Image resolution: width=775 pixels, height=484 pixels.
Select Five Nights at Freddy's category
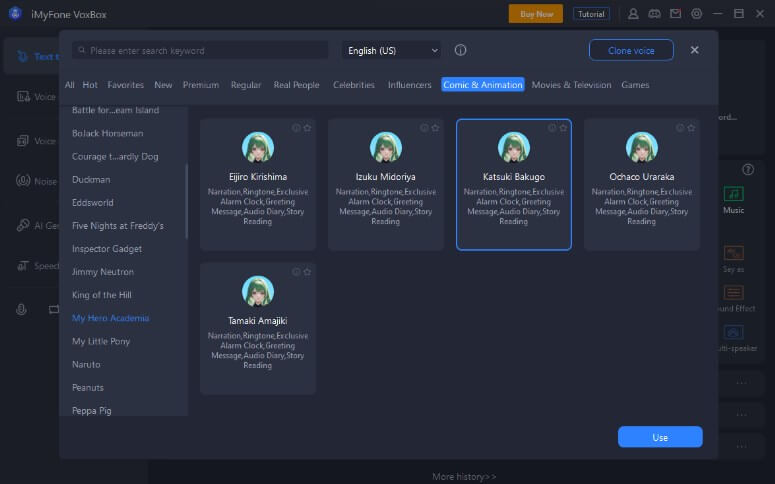(x=118, y=226)
